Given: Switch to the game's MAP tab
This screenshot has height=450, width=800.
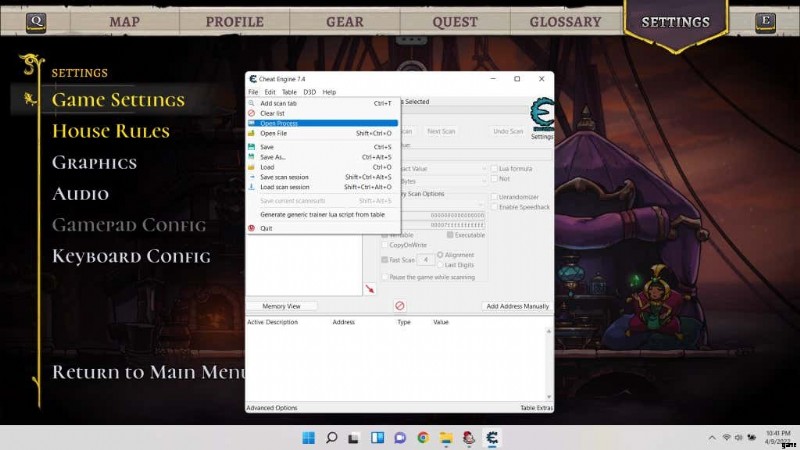Looking at the screenshot, I should 124,22.
